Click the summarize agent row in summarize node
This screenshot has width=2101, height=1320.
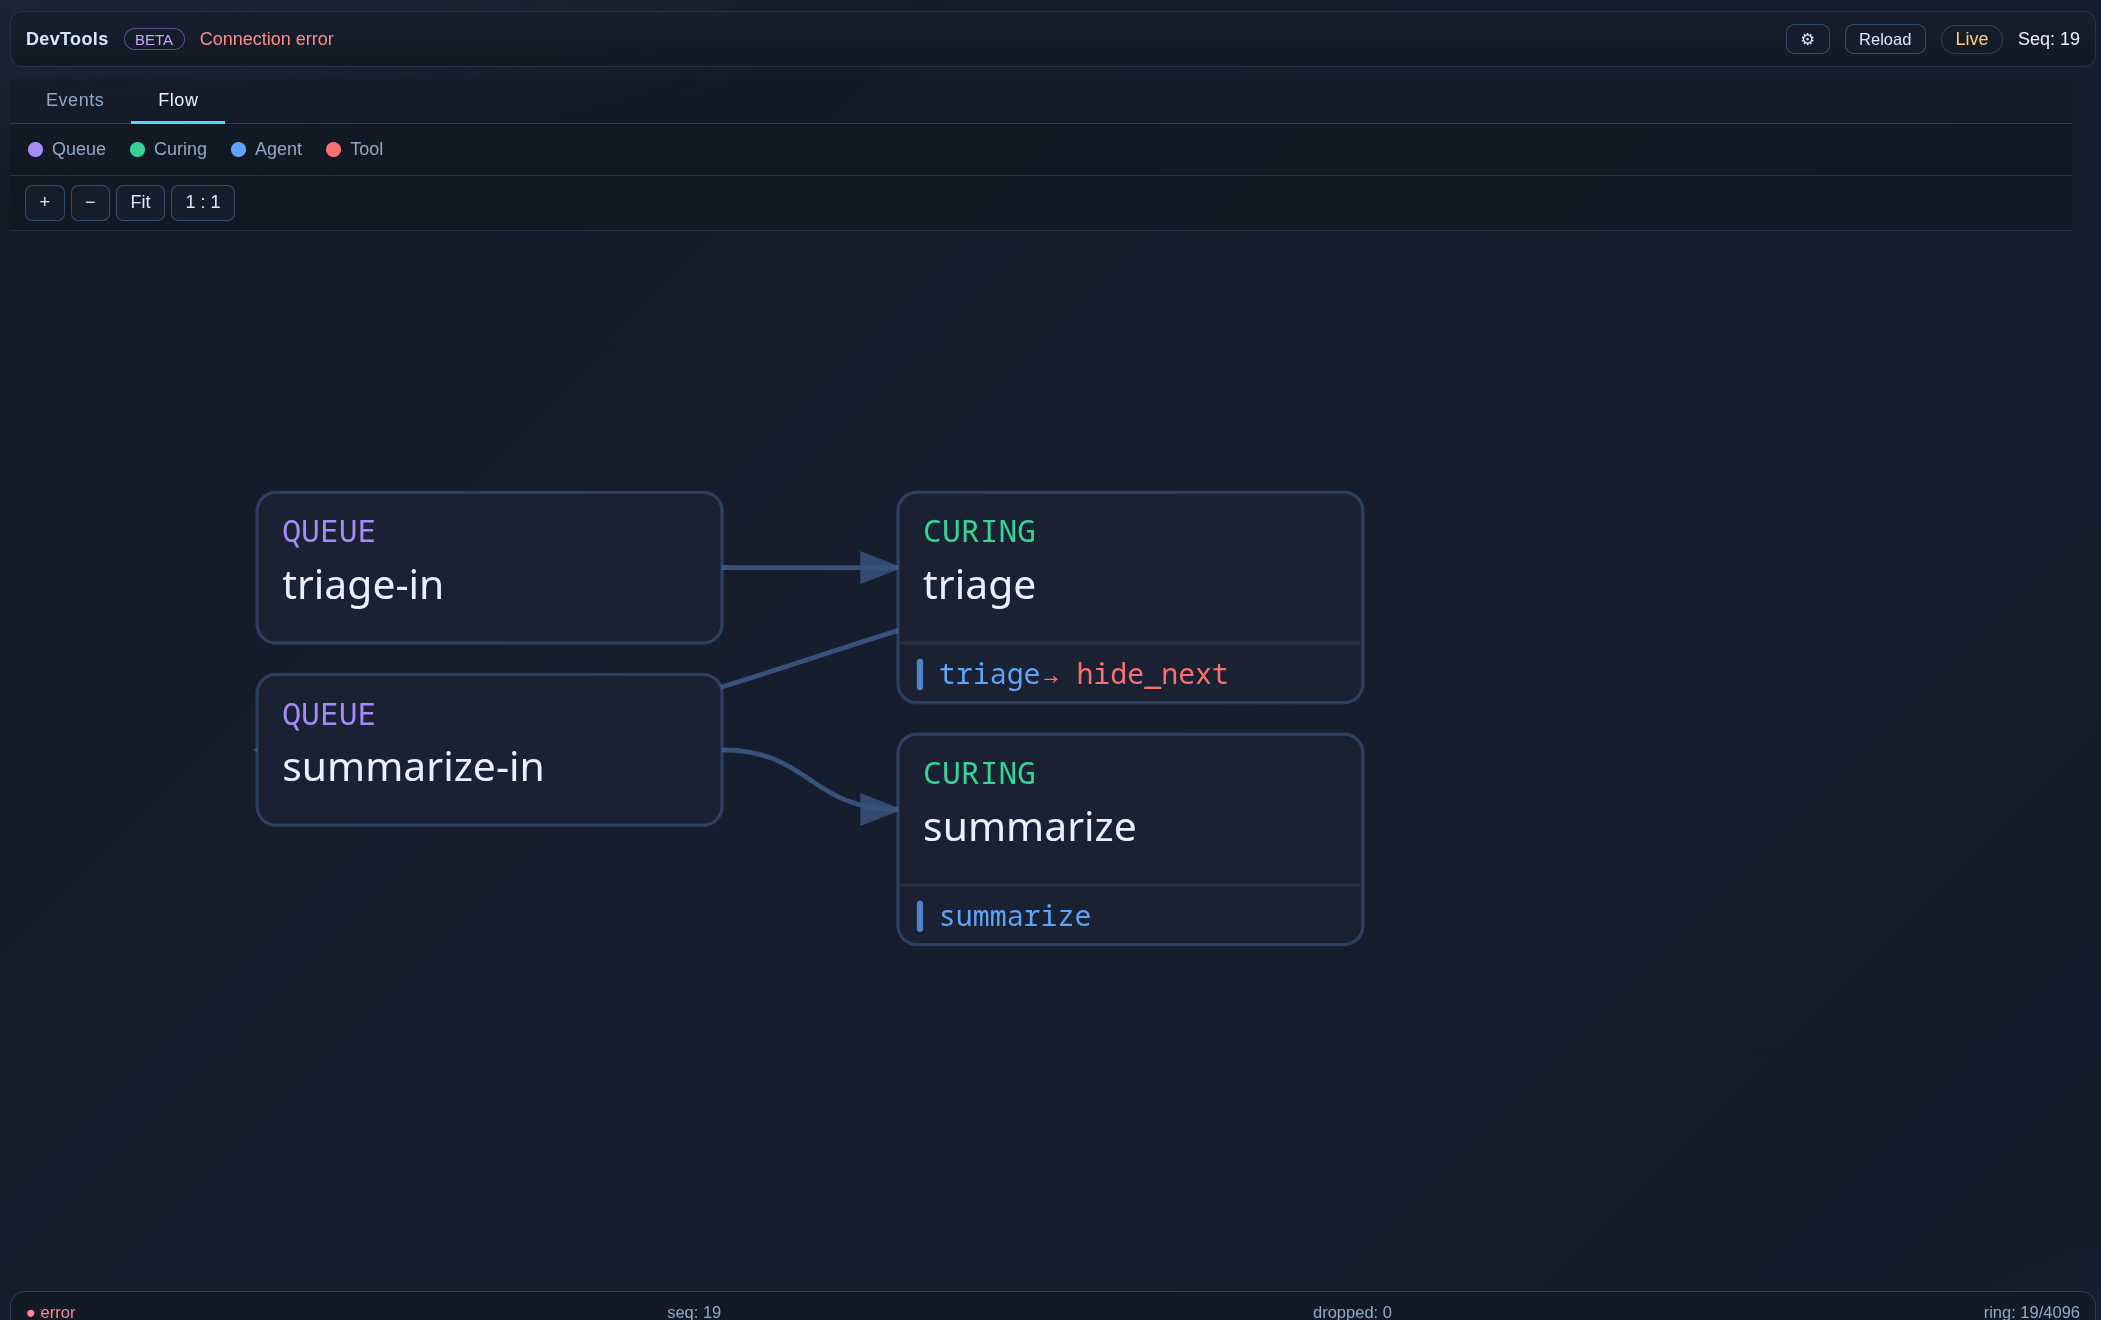[x=1130, y=916]
